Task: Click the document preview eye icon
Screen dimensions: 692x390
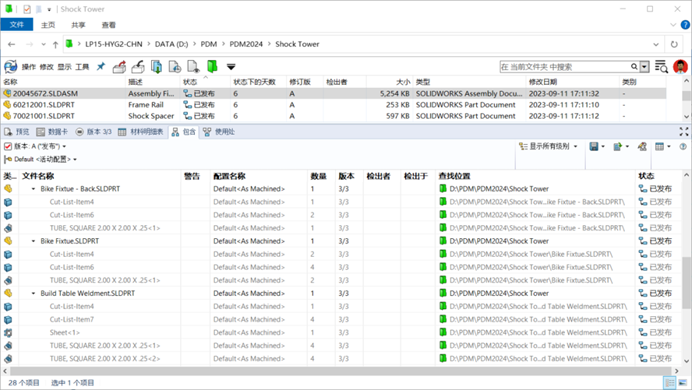Action: (x=193, y=67)
